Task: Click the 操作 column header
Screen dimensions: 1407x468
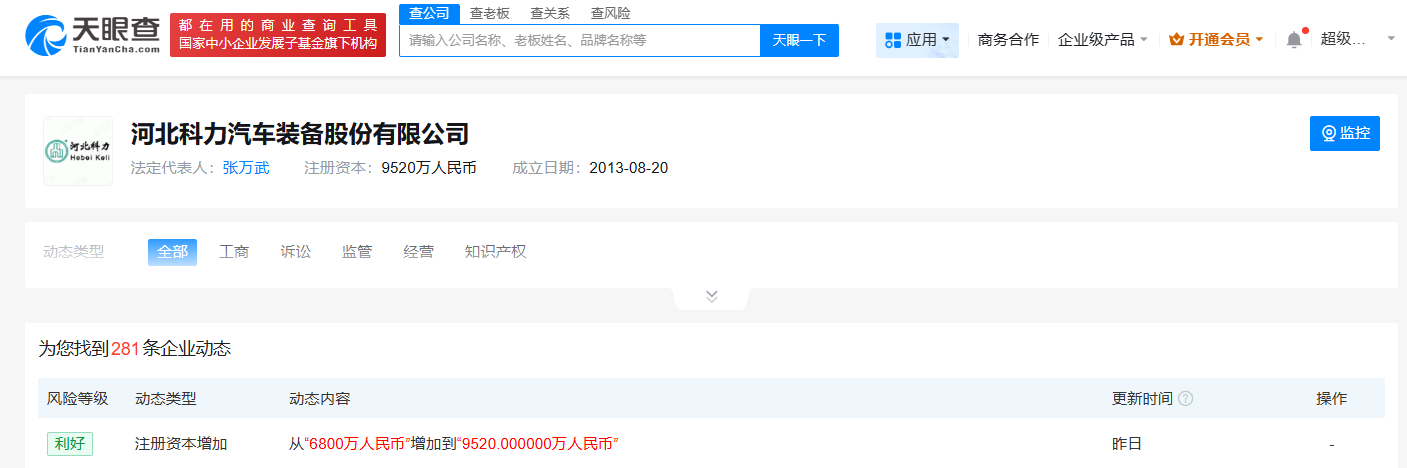Action: [1332, 399]
